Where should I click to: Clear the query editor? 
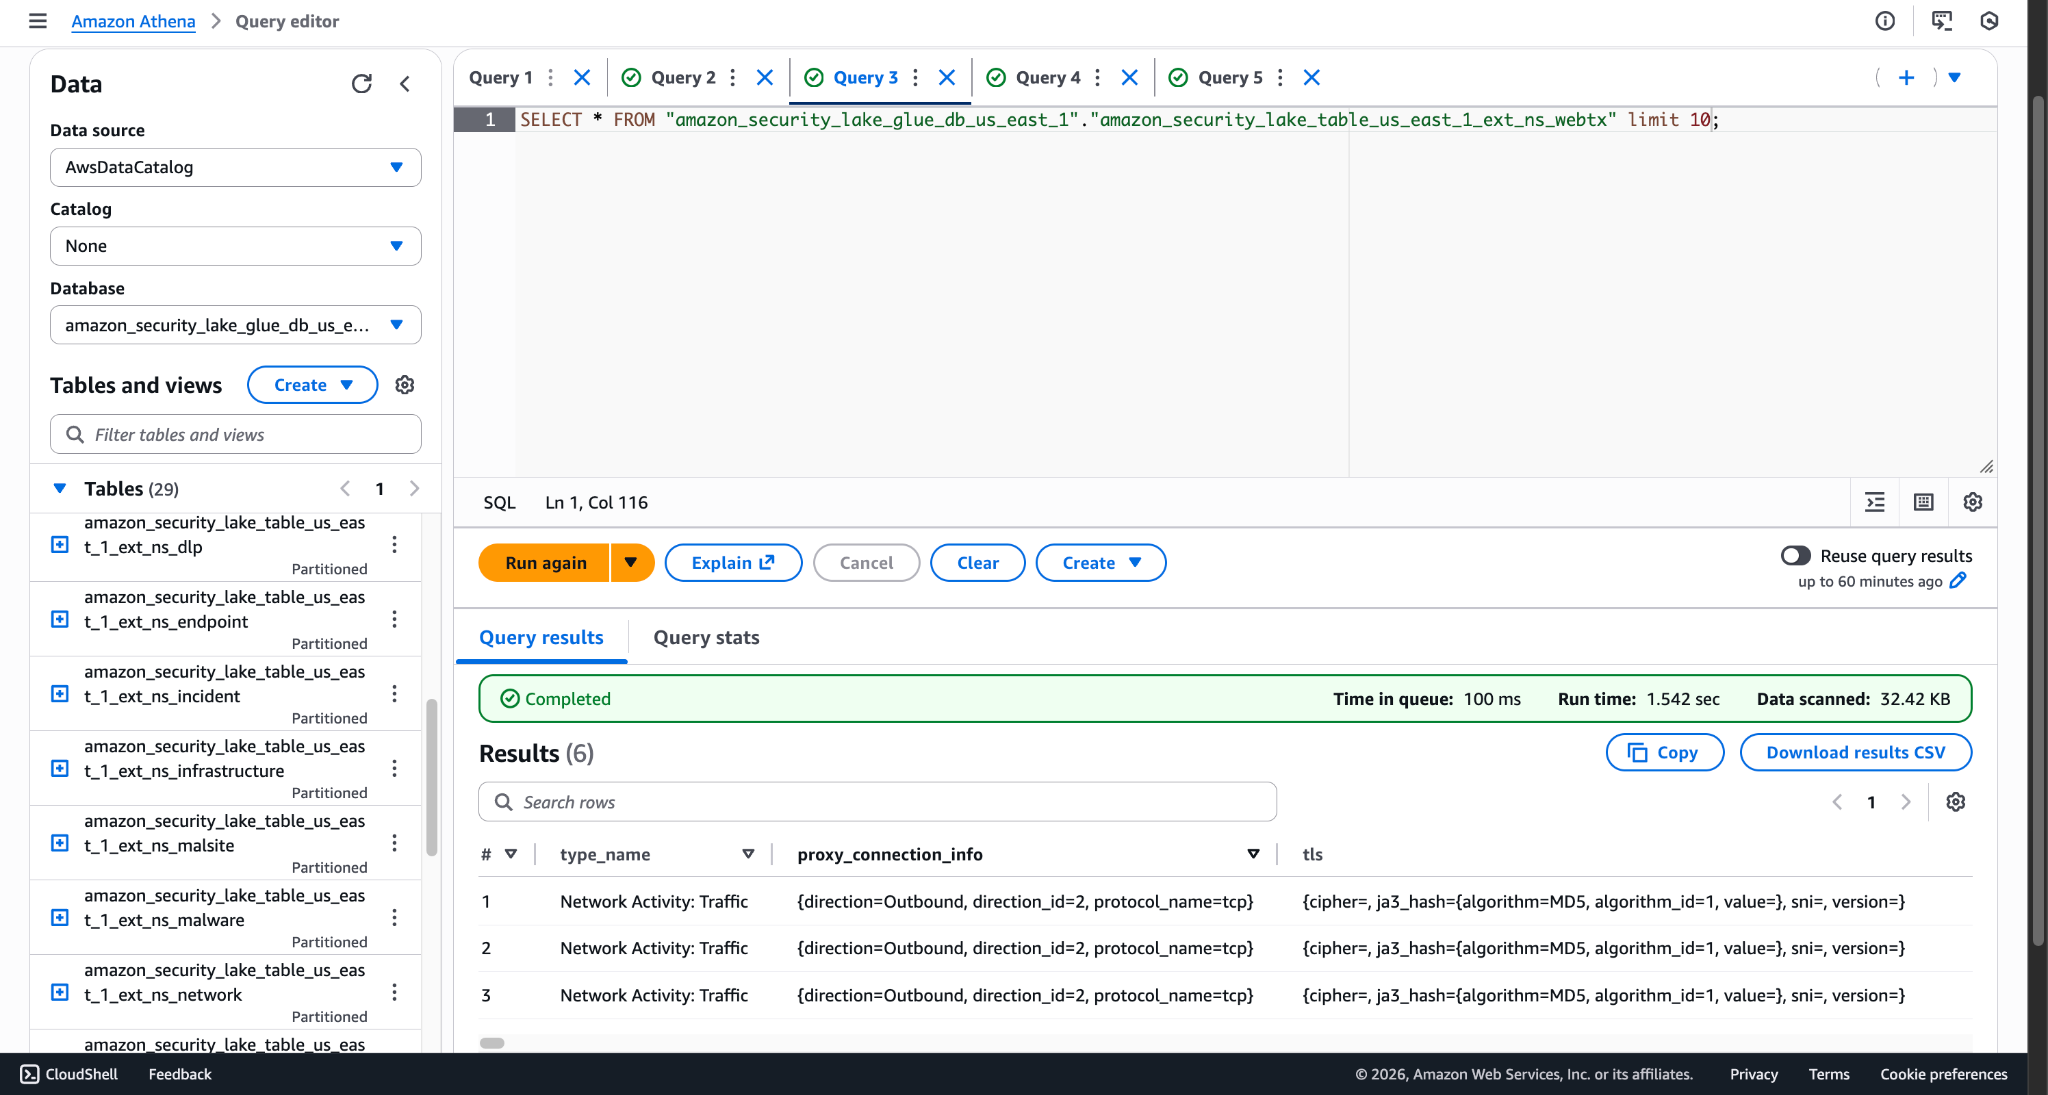[978, 563]
